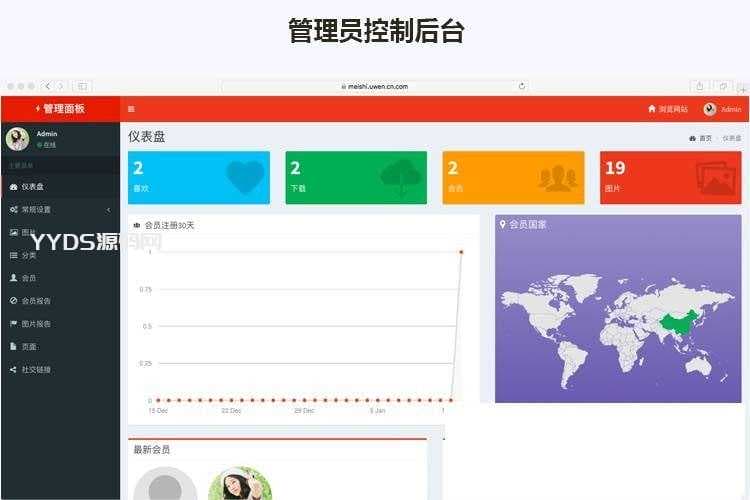The image size is (750, 500).
Task: Click the 最新会员 panel heading
Action: pyautogui.click(x=152, y=449)
